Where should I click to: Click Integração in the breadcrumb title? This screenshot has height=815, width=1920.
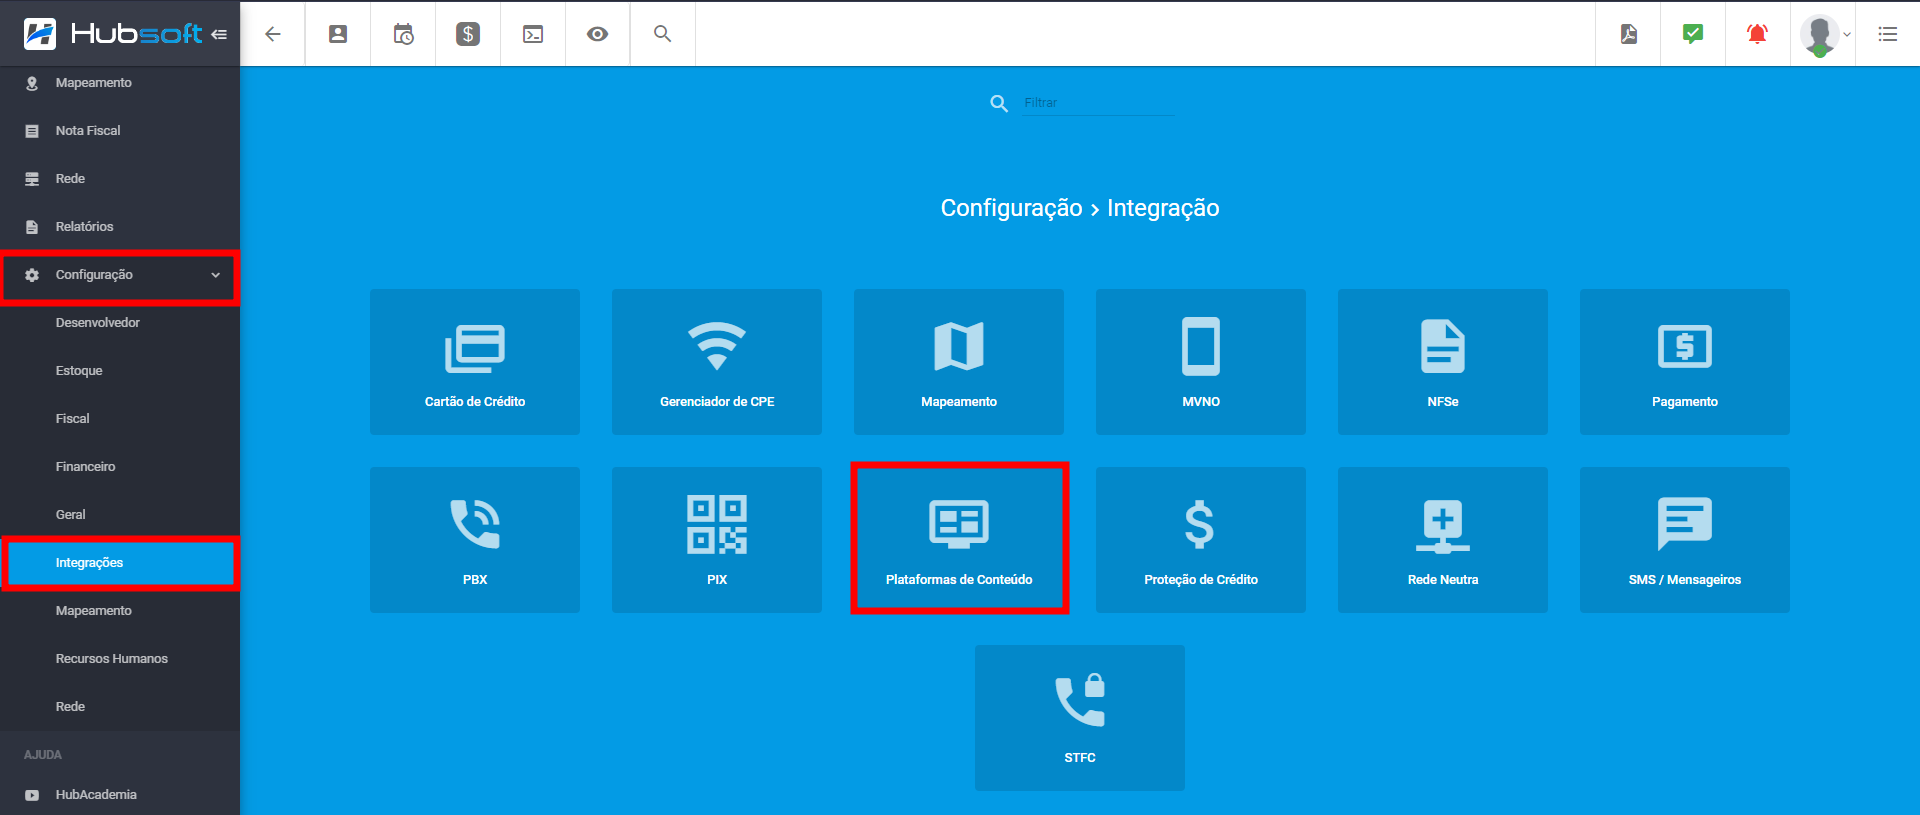tap(1163, 208)
